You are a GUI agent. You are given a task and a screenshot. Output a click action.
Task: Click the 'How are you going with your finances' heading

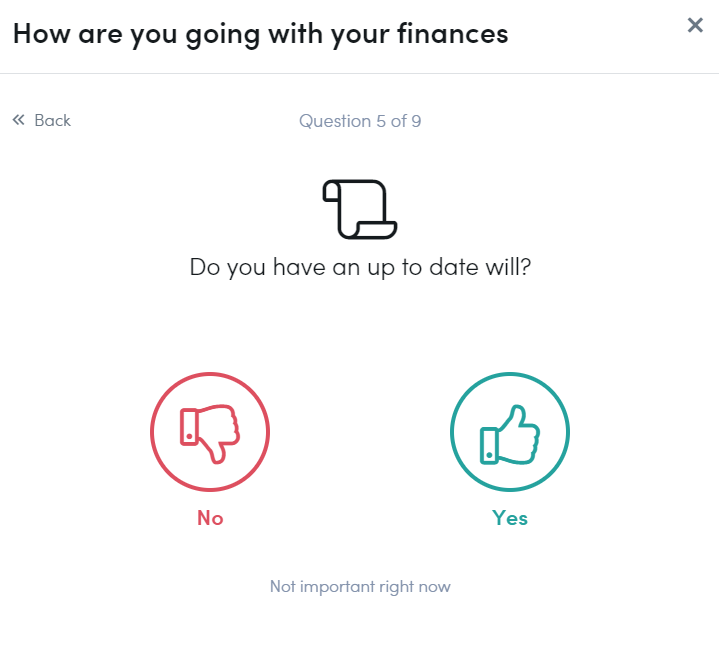point(260,34)
